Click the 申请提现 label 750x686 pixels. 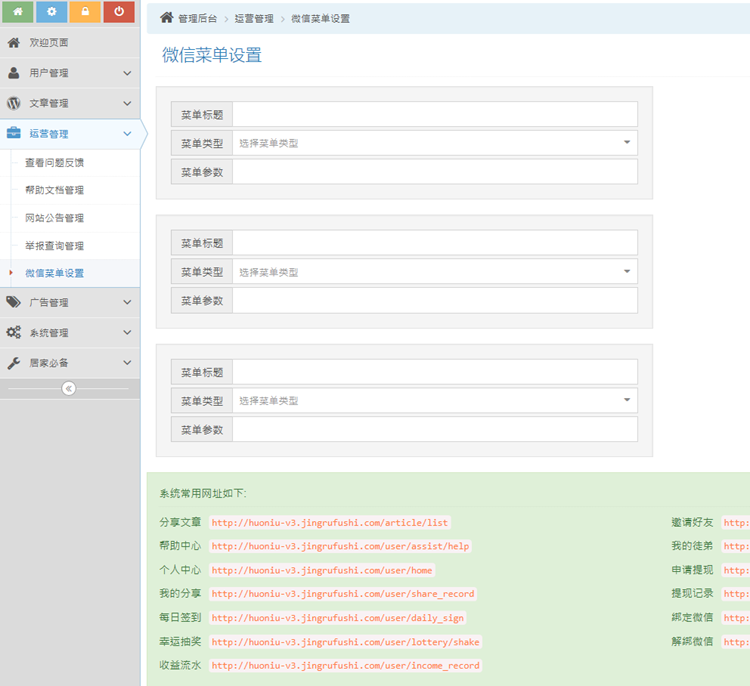(x=692, y=570)
